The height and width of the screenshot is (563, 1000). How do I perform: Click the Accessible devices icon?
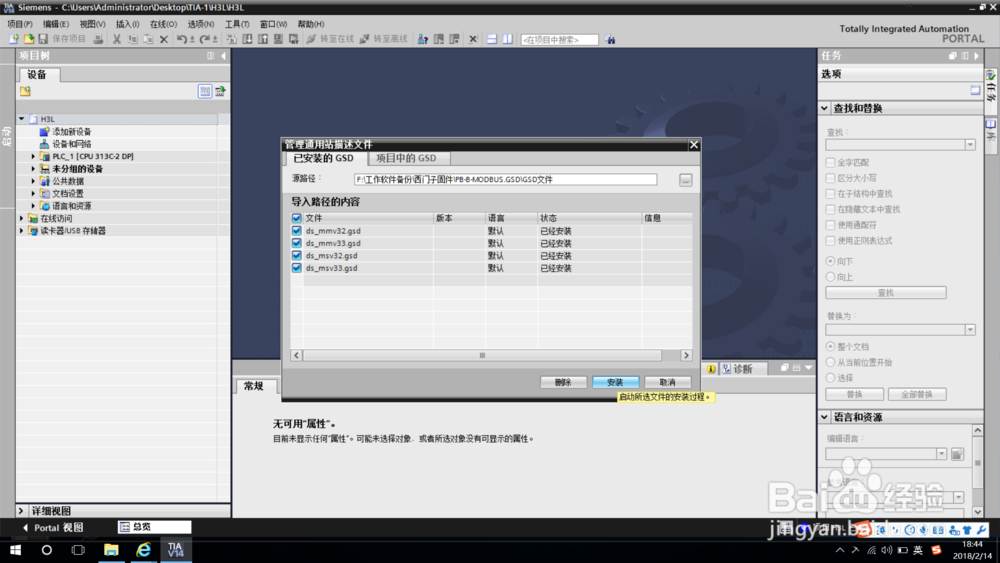pos(423,40)
